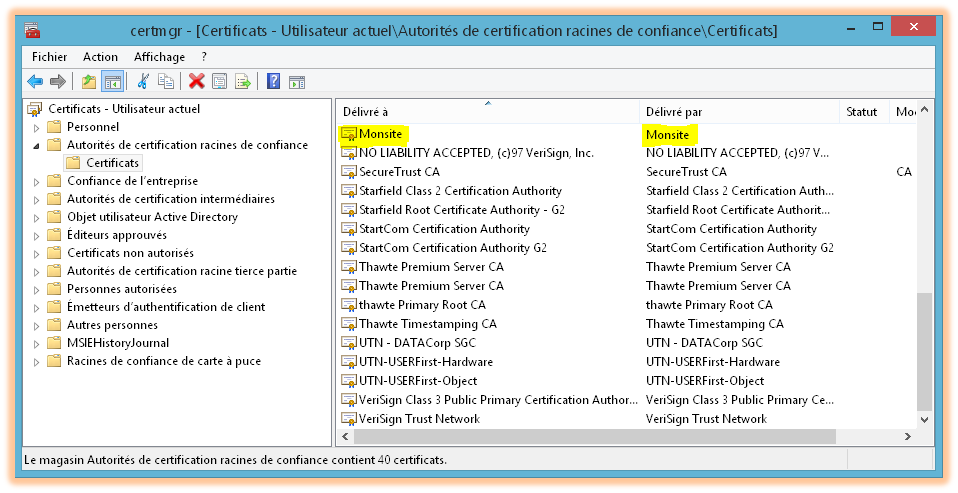Open the Affichage menu
Screen dimensions: 958x493
tap(159, 57)
